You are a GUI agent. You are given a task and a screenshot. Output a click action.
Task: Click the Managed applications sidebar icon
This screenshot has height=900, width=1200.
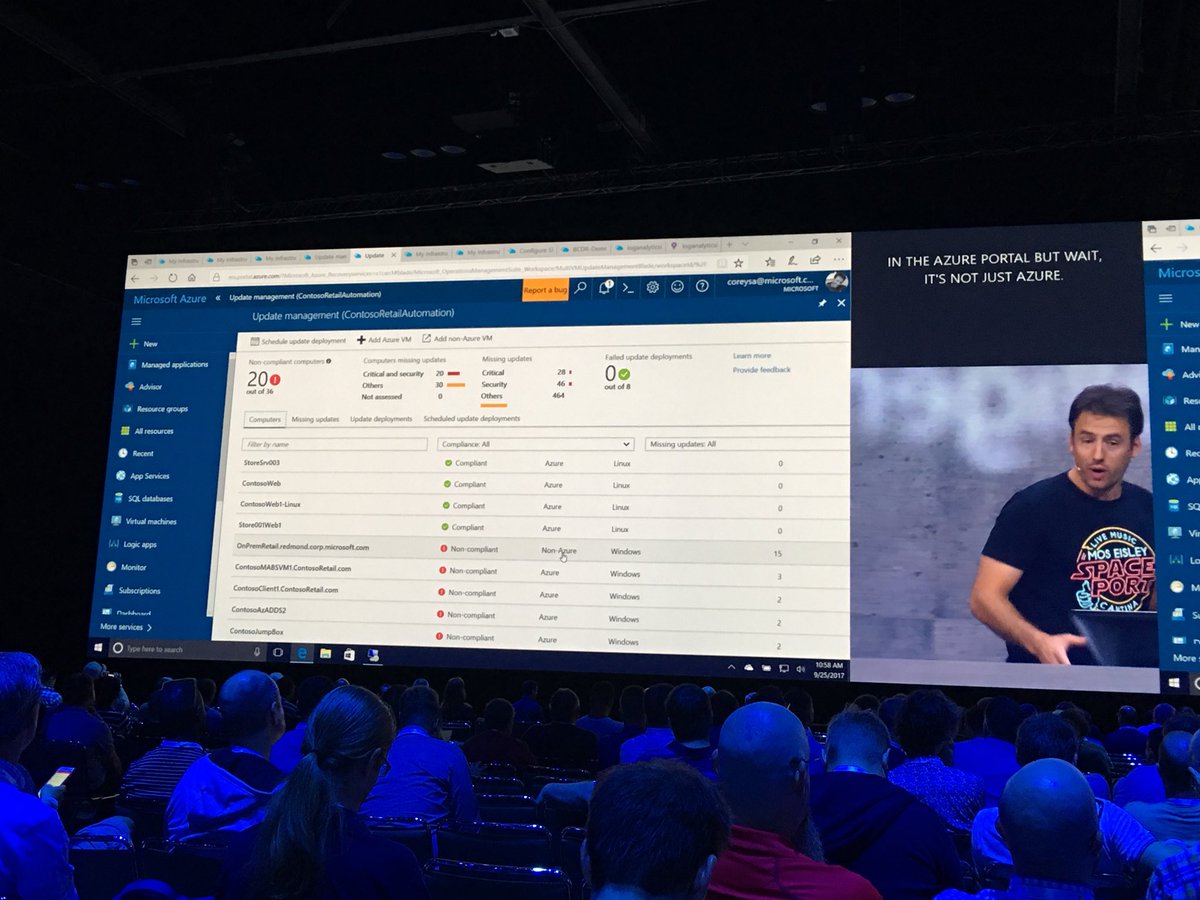pyautogui.click(x=130, y=365)
